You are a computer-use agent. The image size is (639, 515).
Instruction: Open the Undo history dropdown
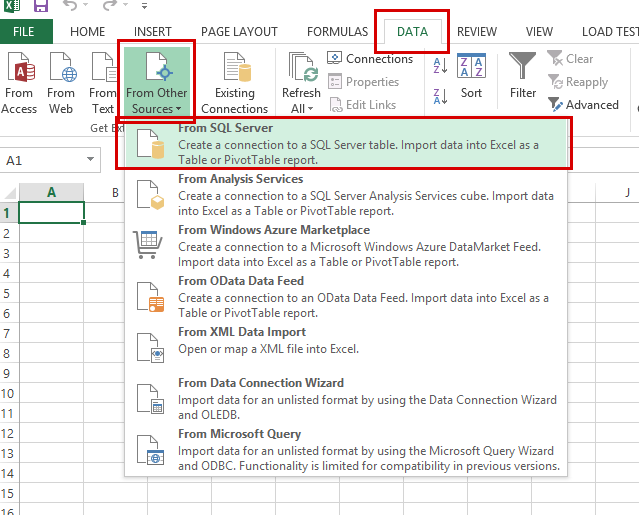[86, 5]
